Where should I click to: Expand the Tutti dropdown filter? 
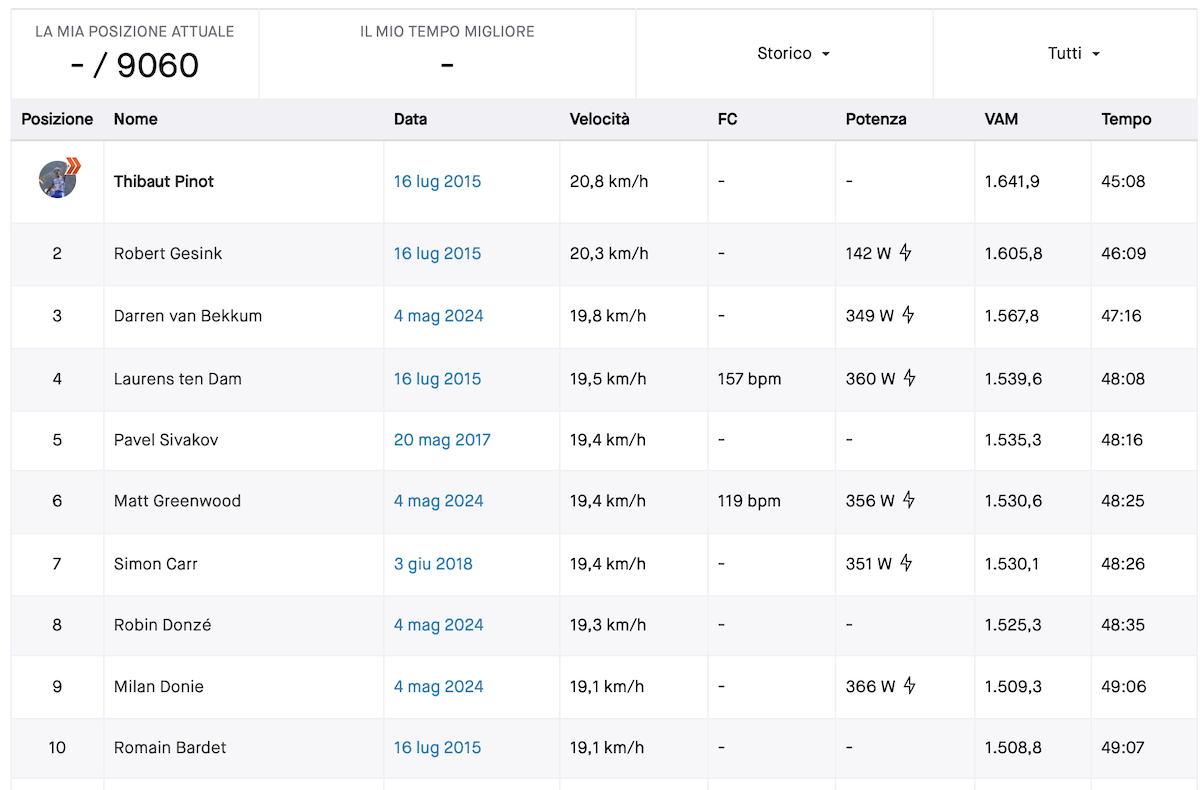[x=1074, y=54]
